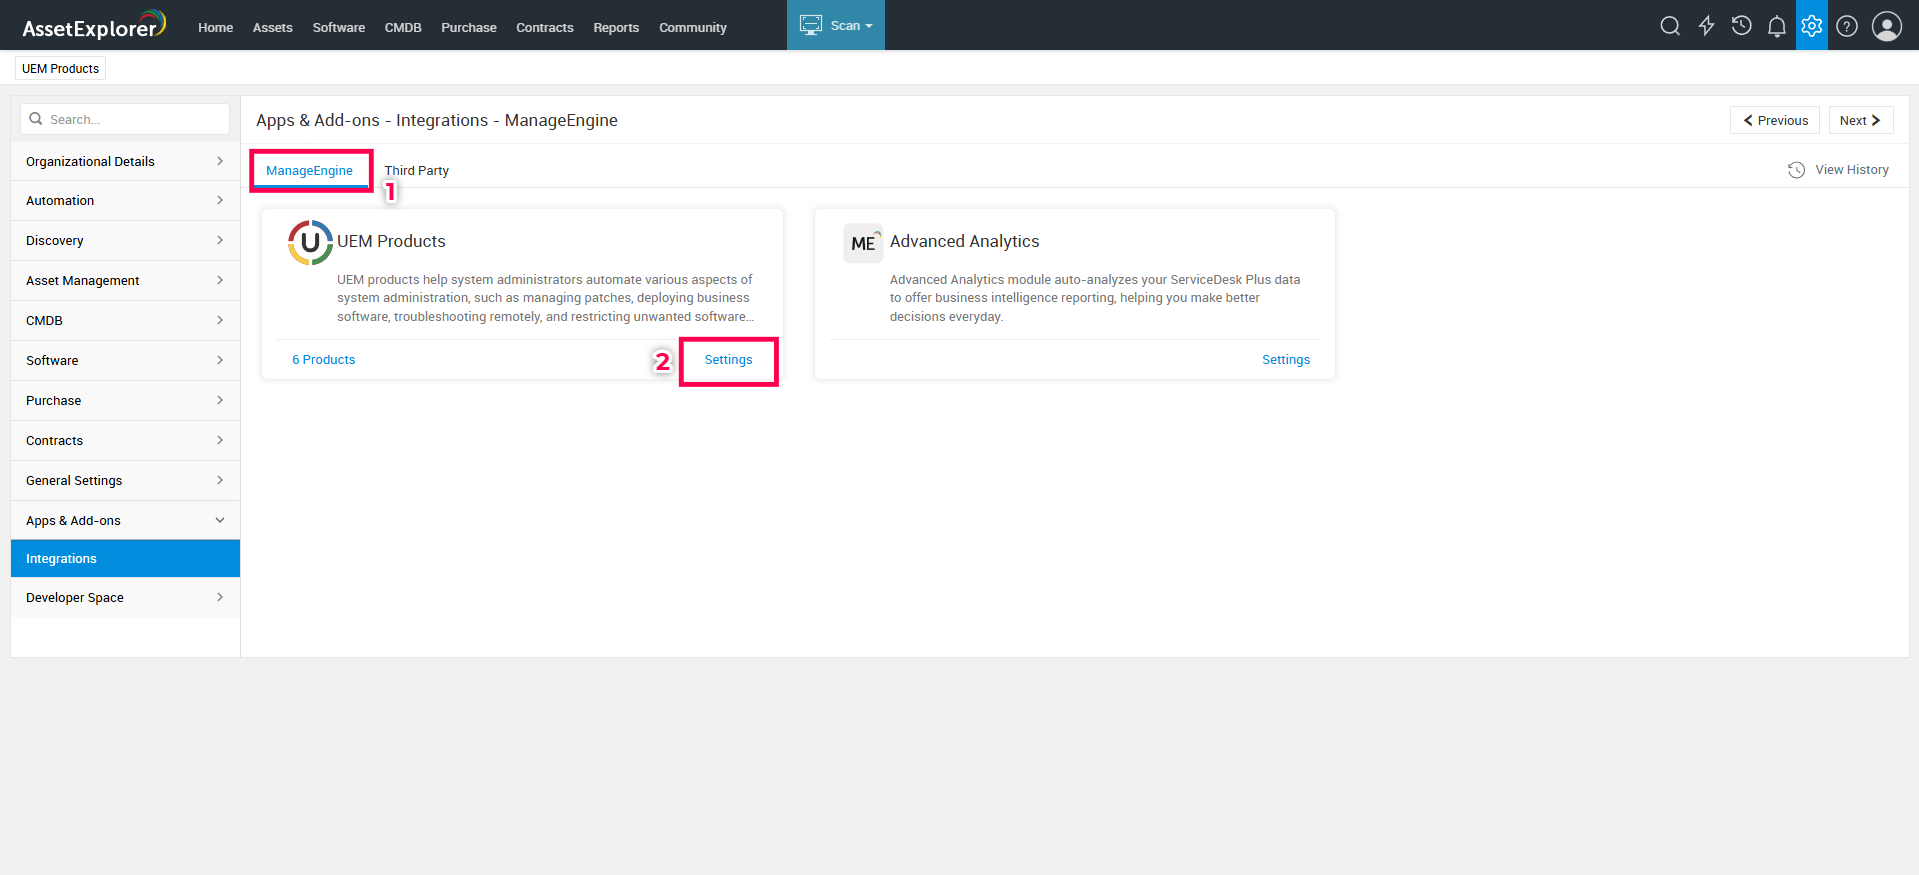Open notifications bell icon
The image size is (1919, 875).
[1777, 26]
